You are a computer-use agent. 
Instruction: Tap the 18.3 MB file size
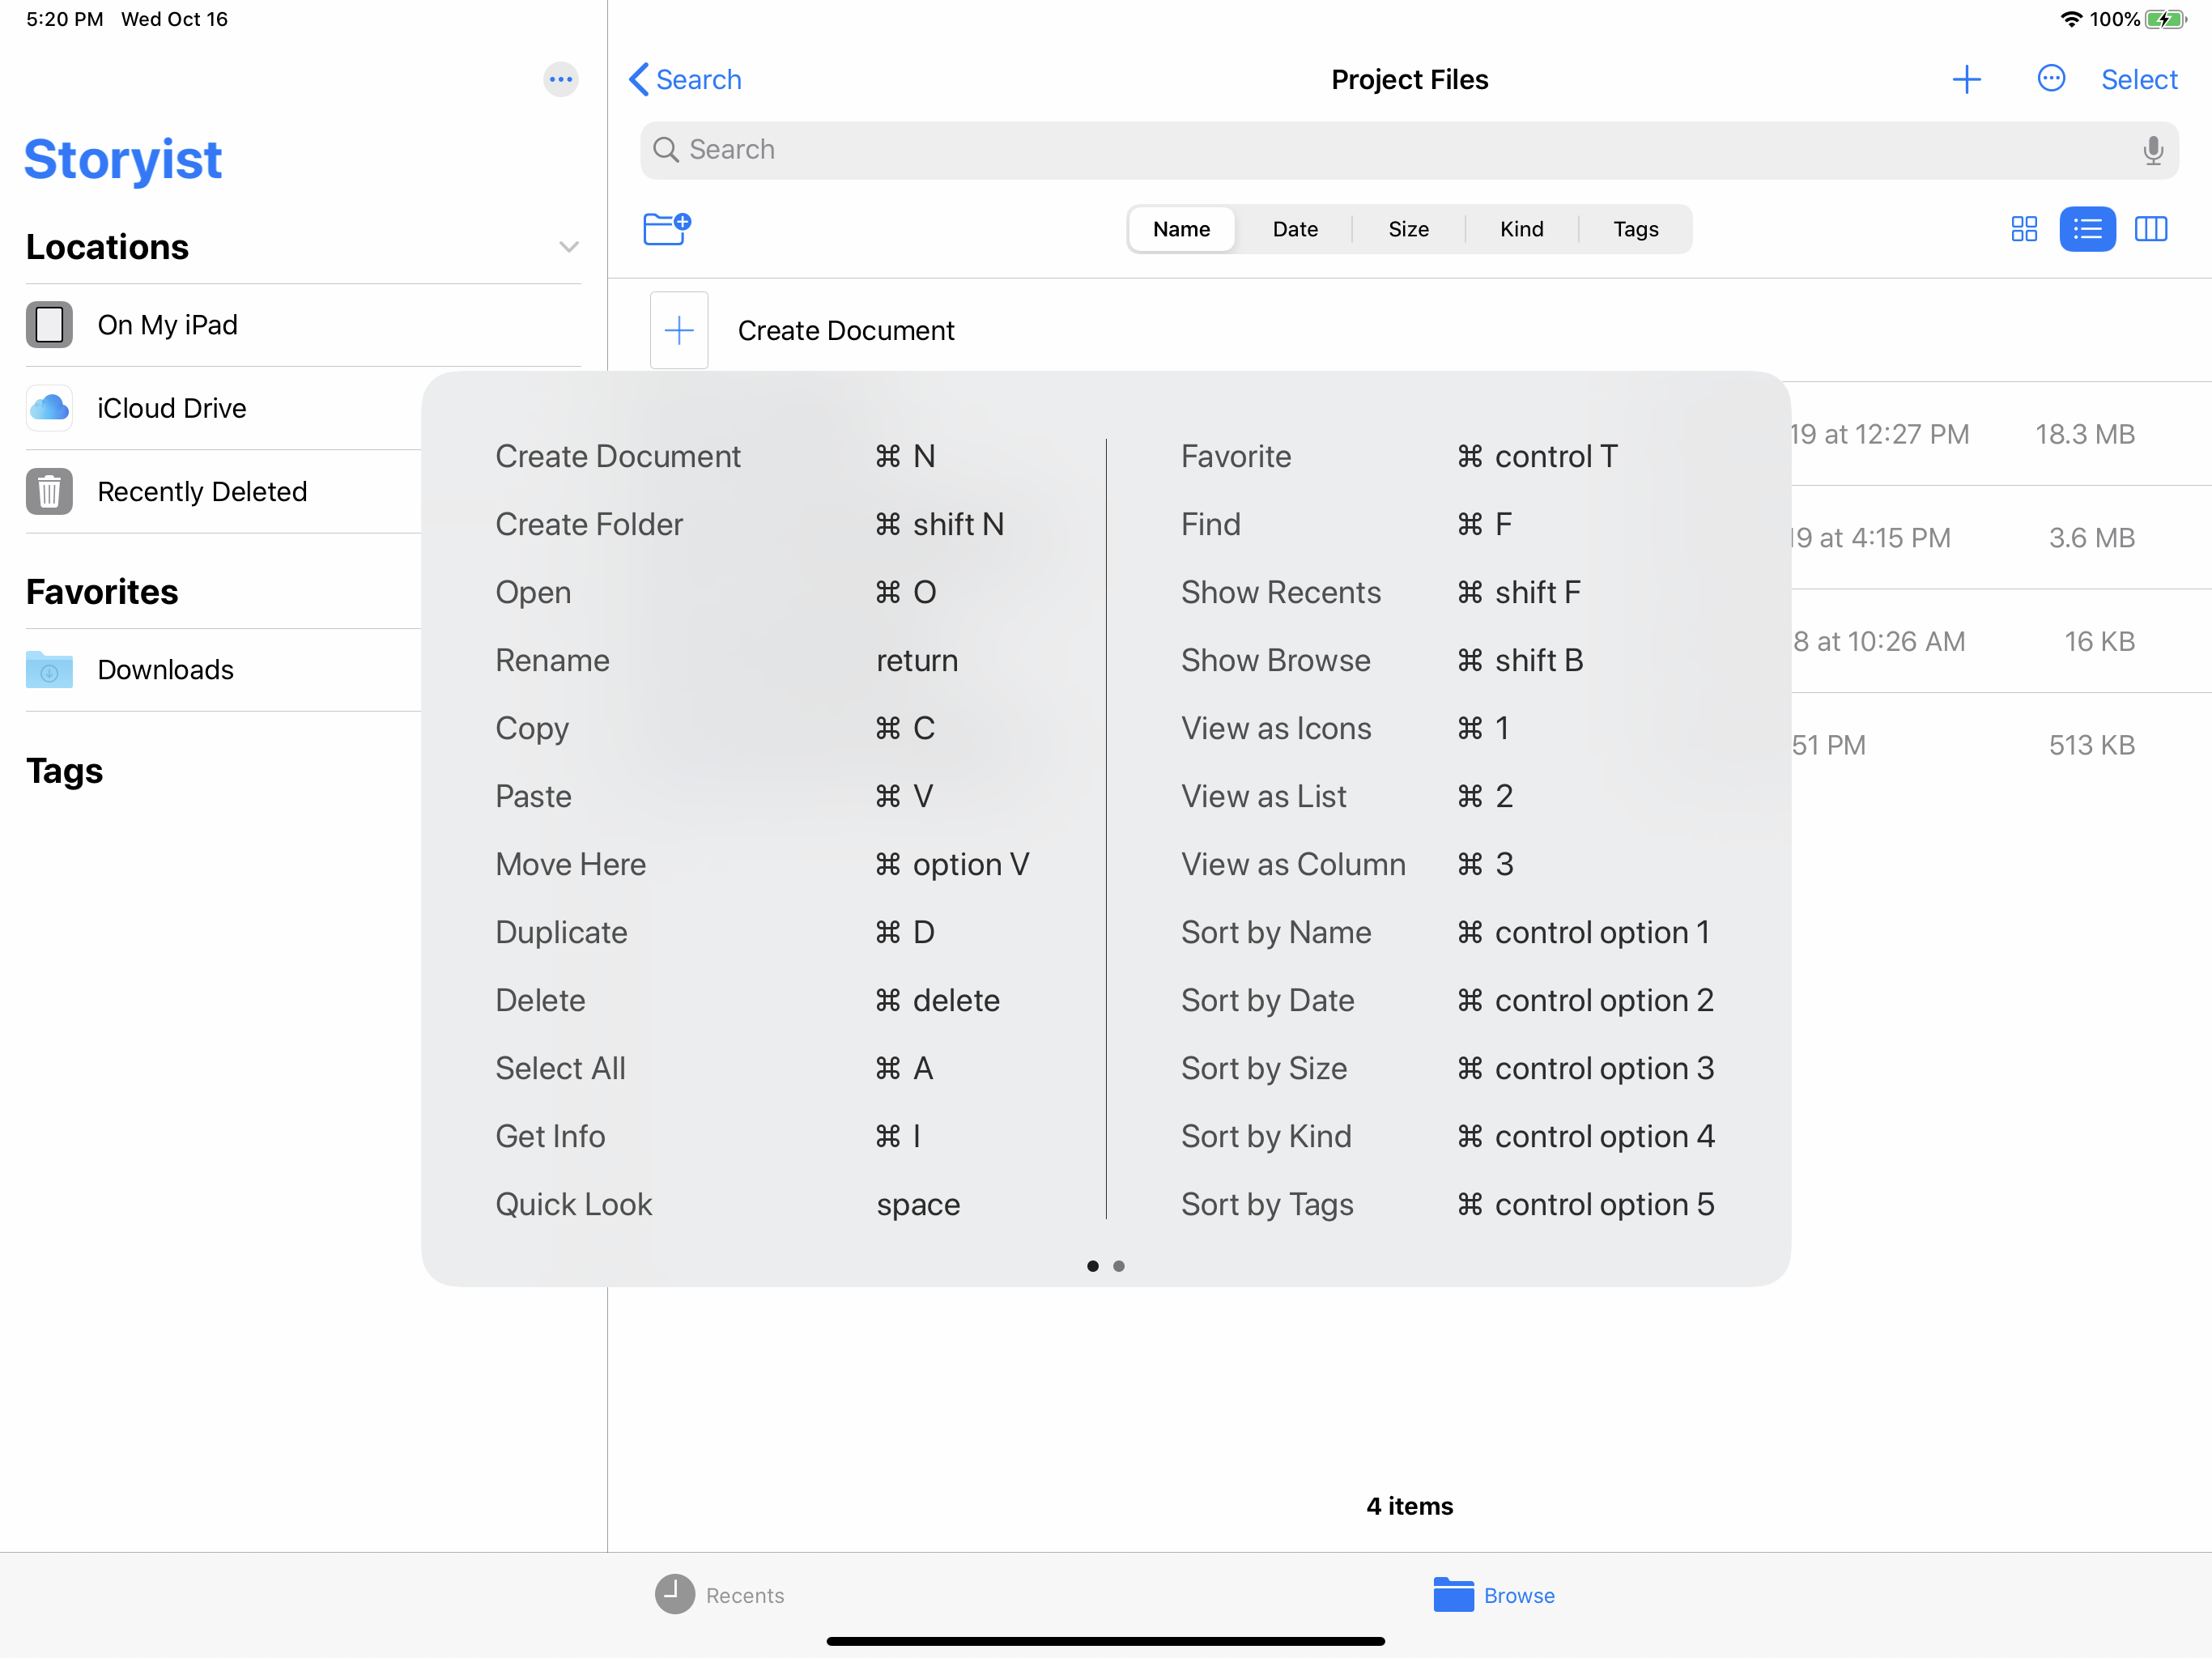tap(2085, 434)
